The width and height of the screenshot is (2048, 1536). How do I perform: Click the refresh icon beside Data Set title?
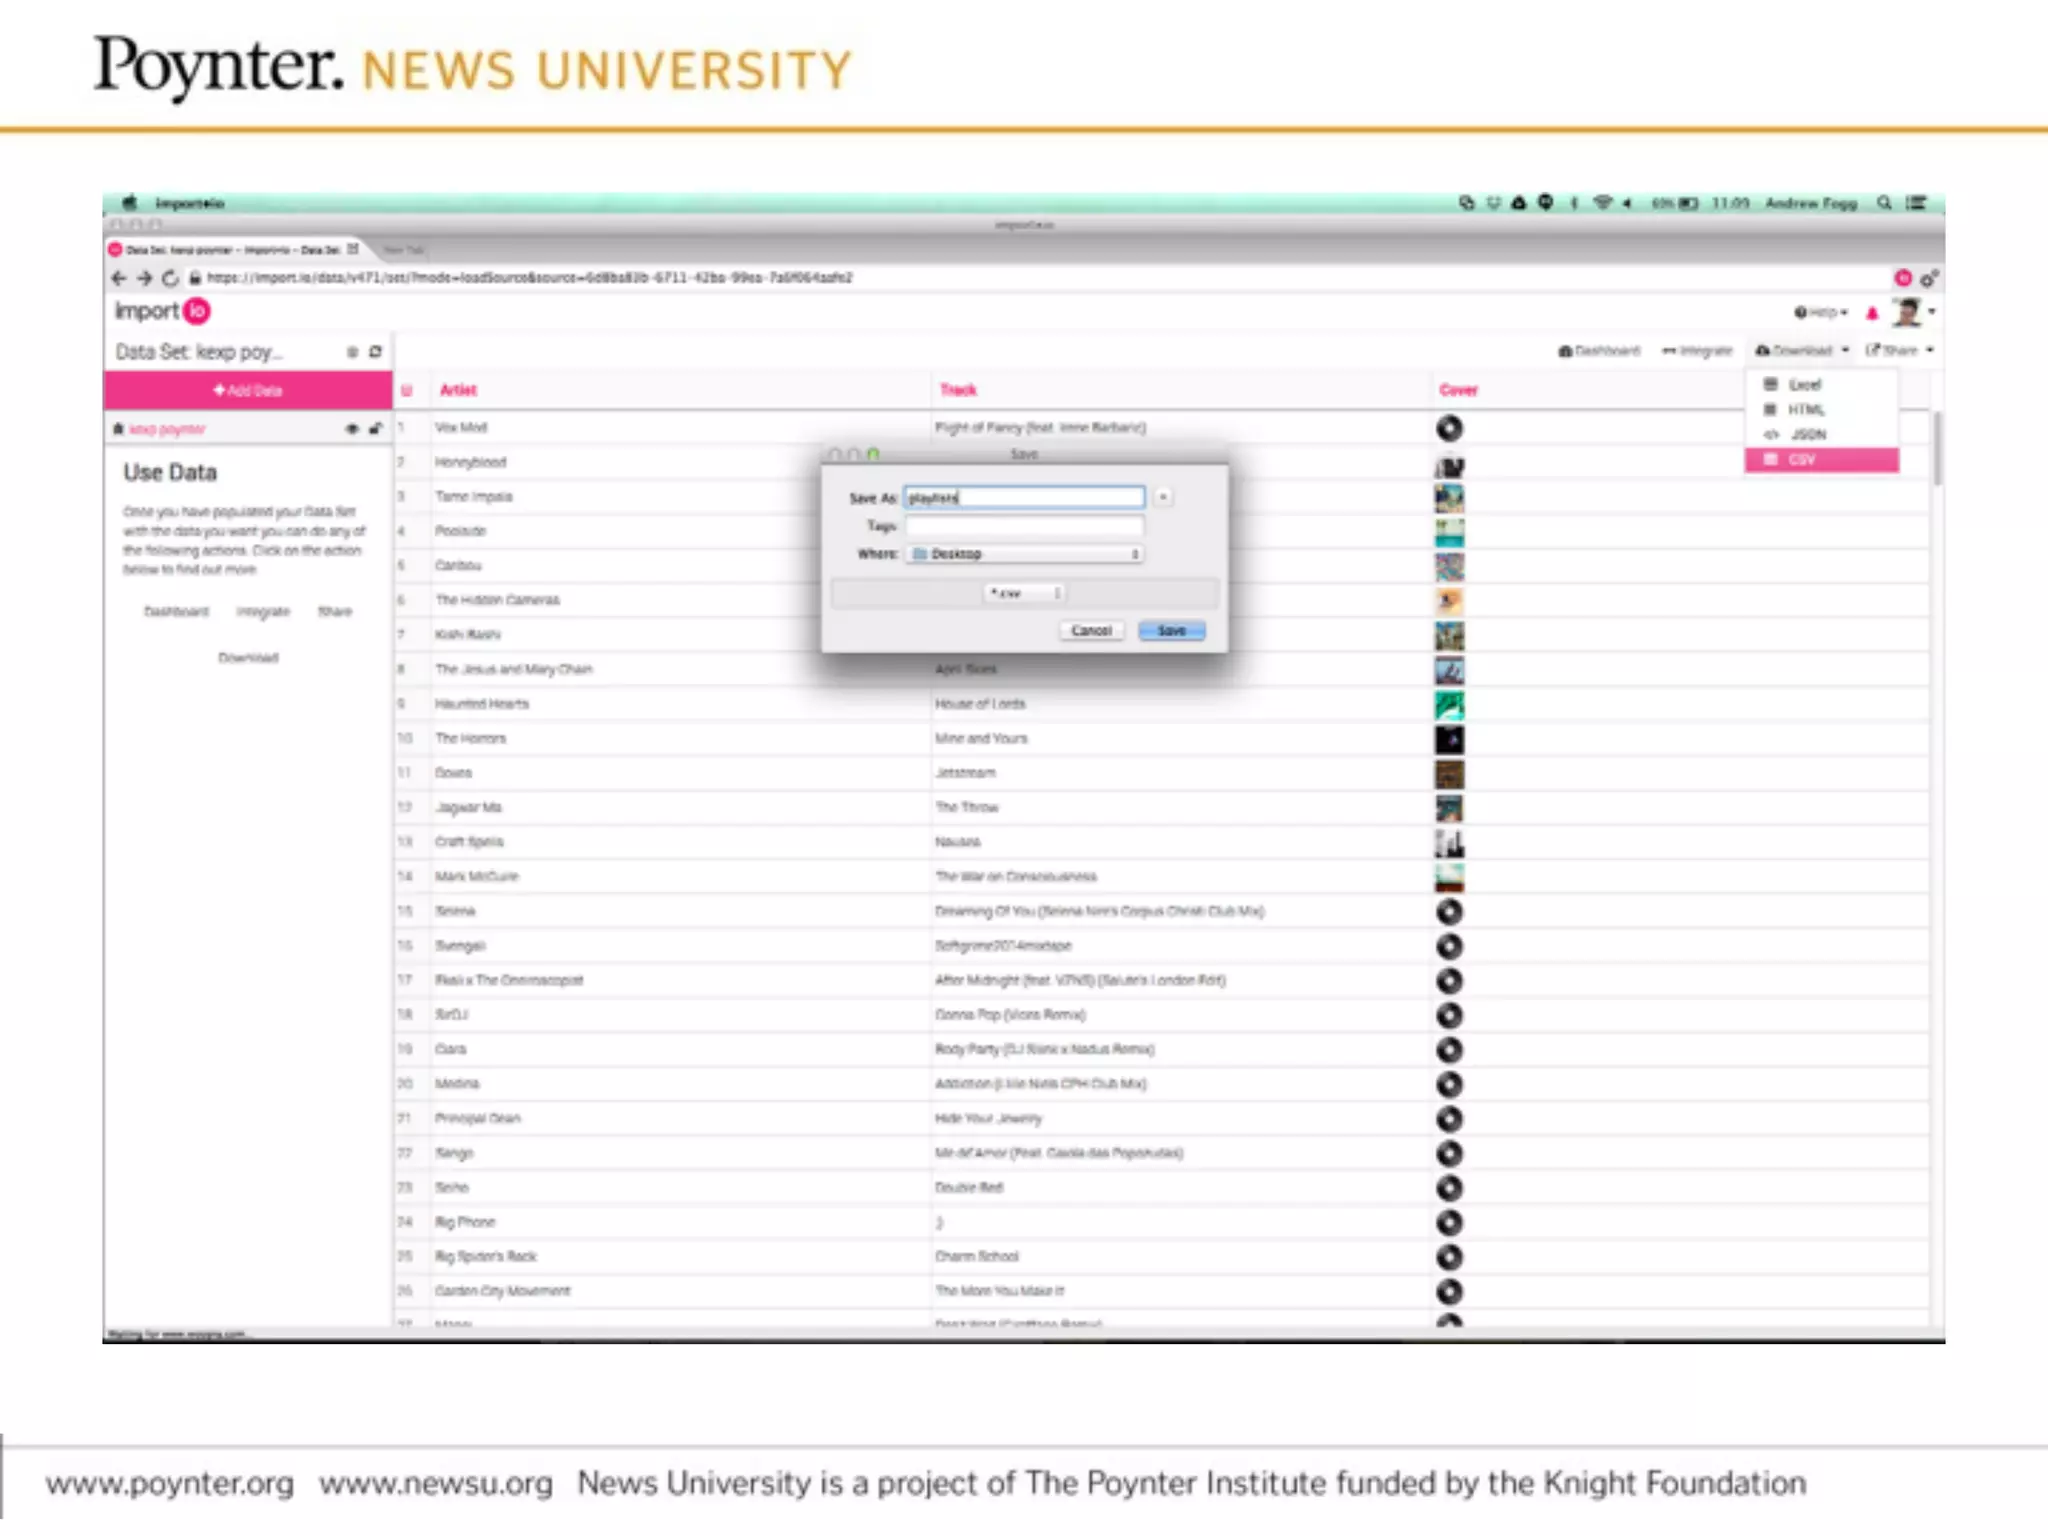[376, 352]
